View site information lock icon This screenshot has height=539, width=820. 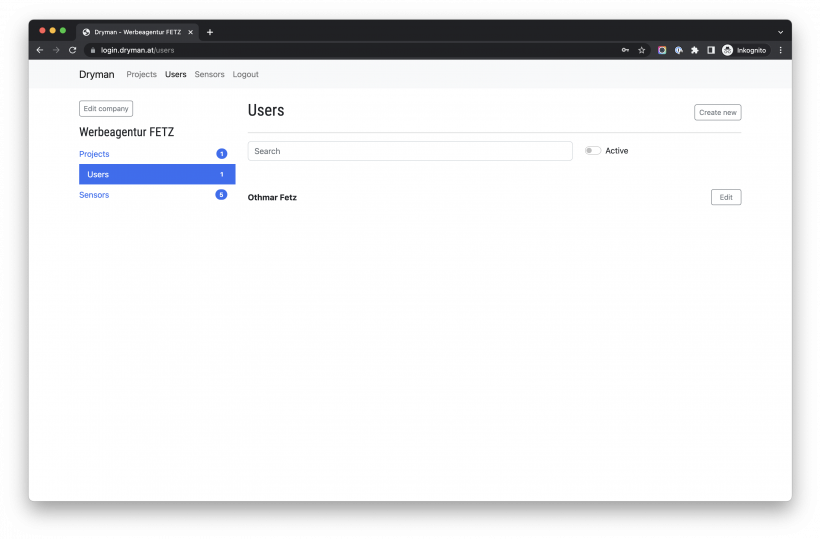[92, 50]
